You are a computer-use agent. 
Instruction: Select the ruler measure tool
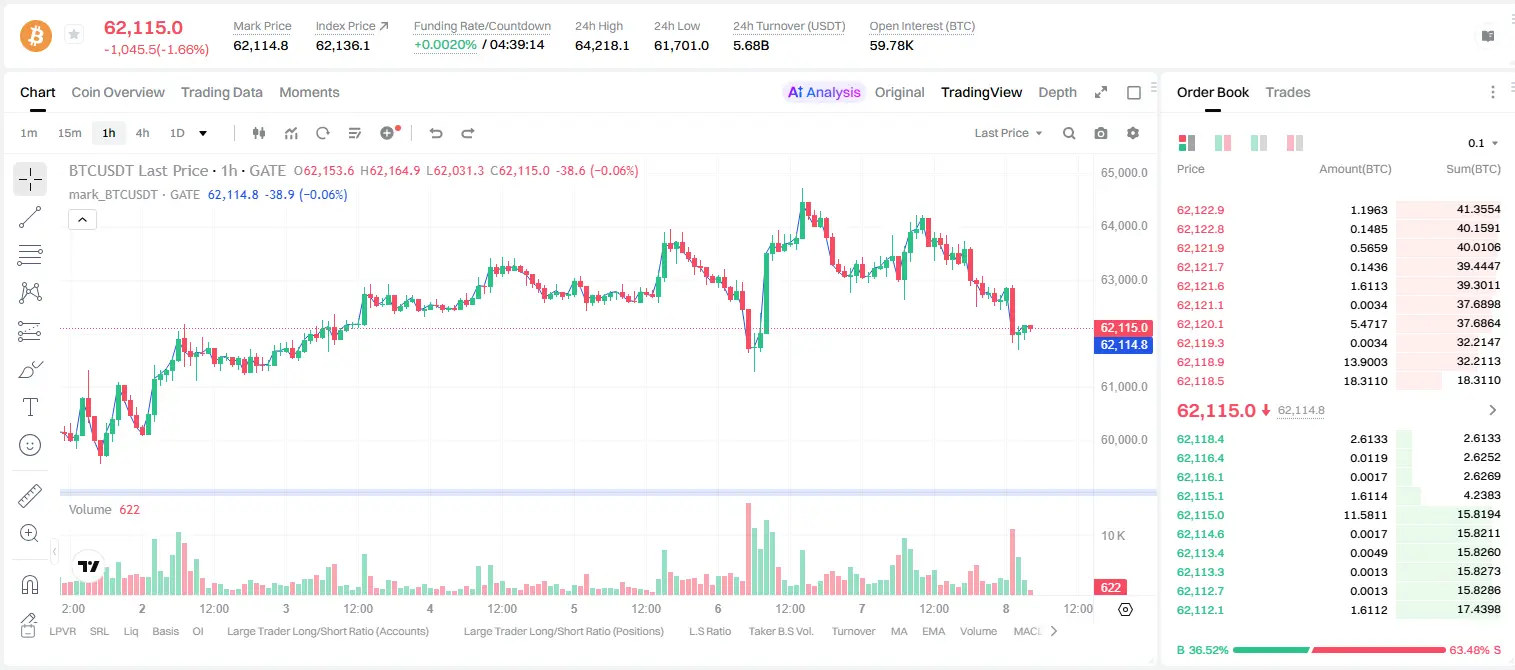[x=30, y=496]
